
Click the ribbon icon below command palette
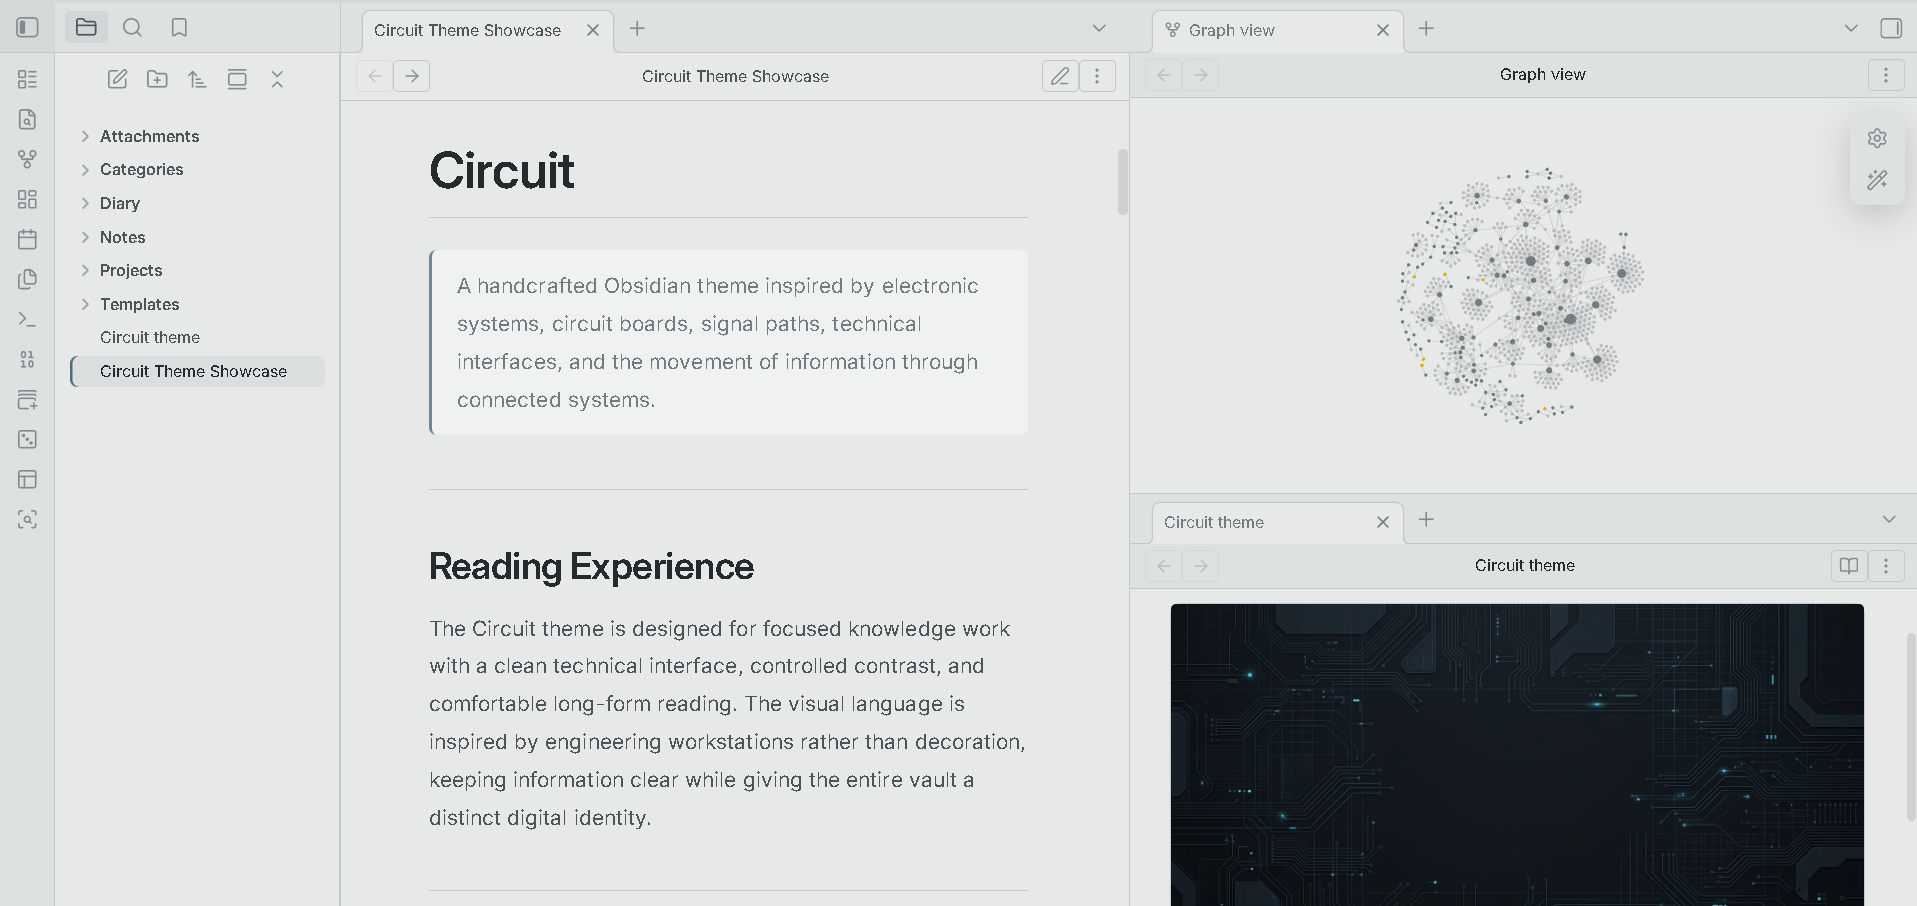point(28,359)
